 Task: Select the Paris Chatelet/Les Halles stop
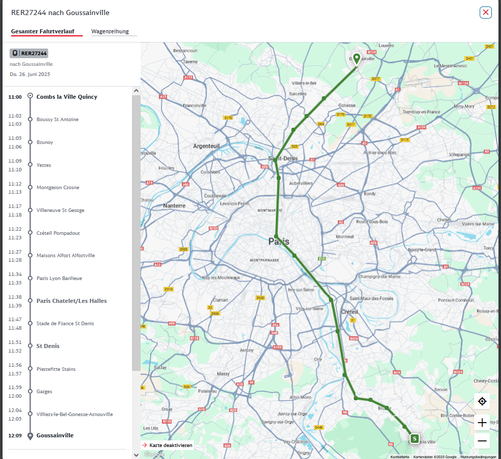pos(71,301)
